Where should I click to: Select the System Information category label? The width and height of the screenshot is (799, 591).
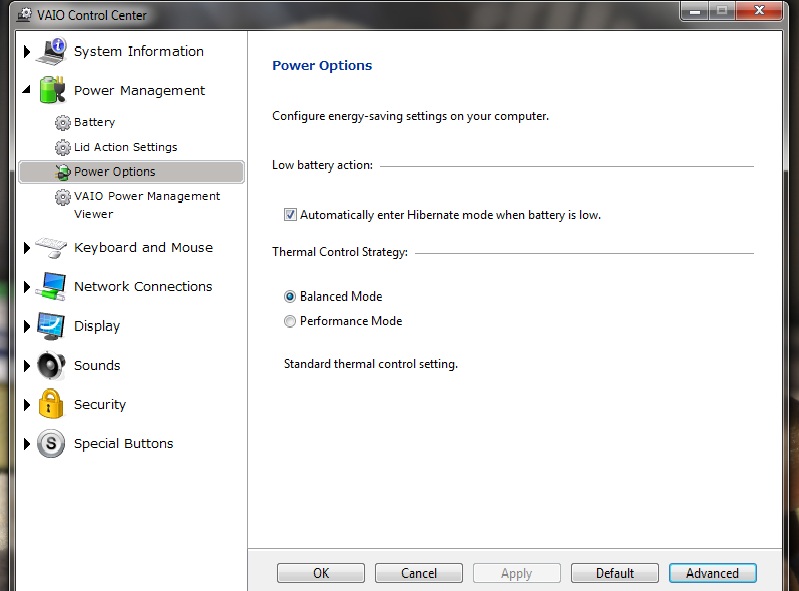pos(139,51)
